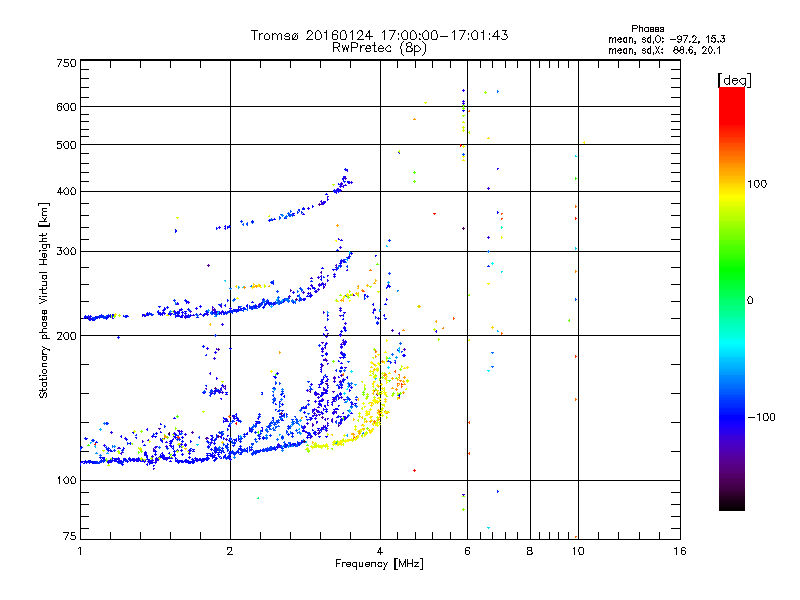Click the '500' height axis tick label
Viewport: 800px width, 600px height.
click(66, 145)
